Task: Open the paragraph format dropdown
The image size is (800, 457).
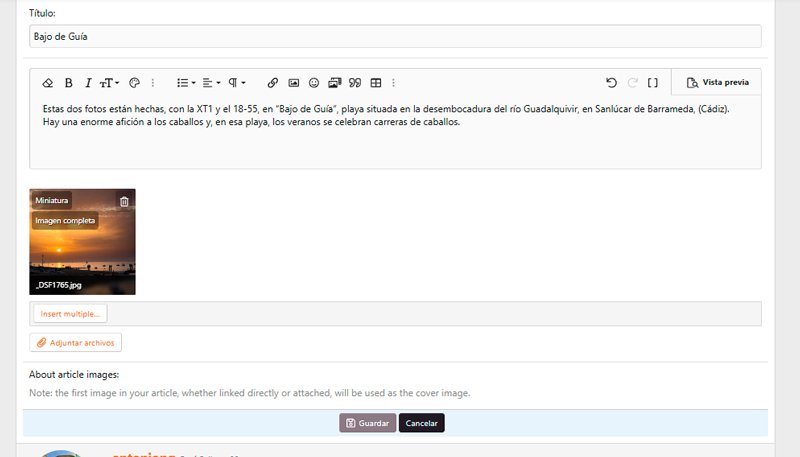Action: point(237,83)
